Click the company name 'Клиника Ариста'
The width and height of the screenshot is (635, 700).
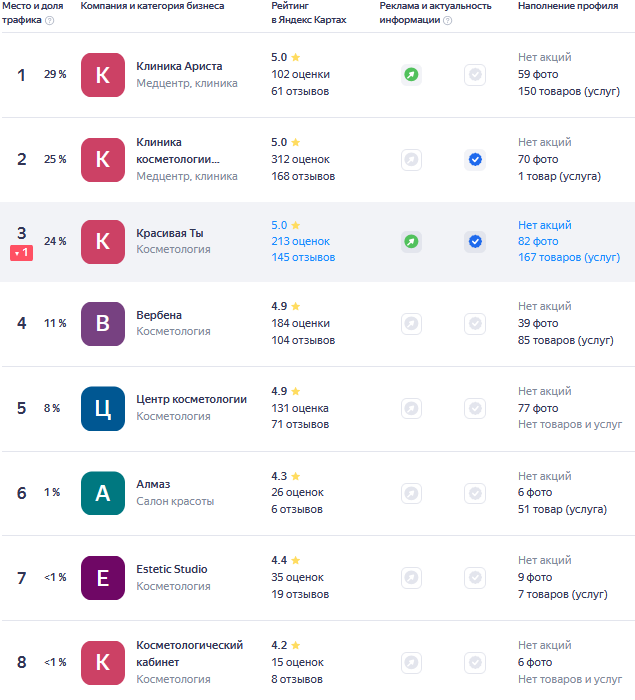(179, 66)
